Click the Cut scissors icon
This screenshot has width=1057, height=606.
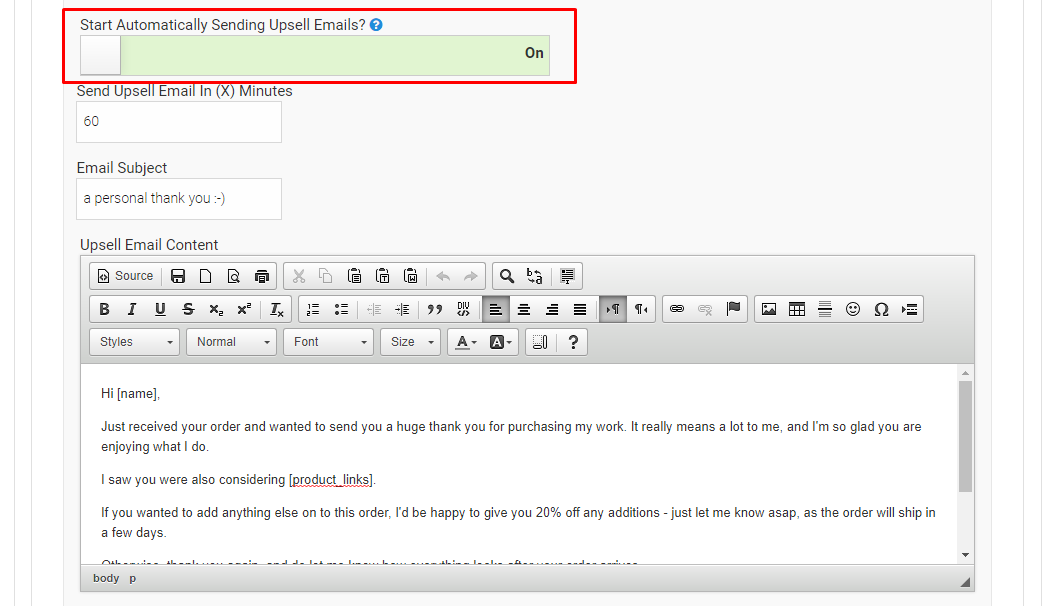click(299, 276)
